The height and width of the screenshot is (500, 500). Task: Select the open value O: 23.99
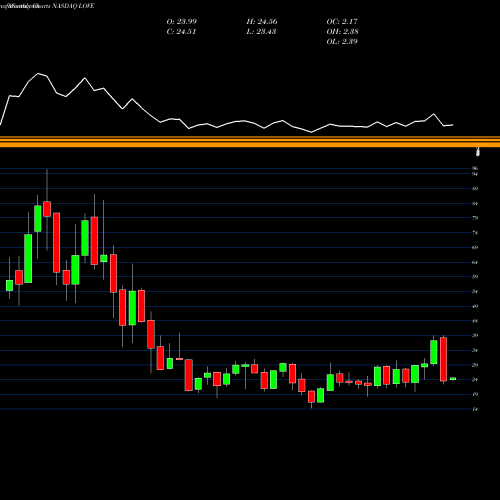click(182, 22)
